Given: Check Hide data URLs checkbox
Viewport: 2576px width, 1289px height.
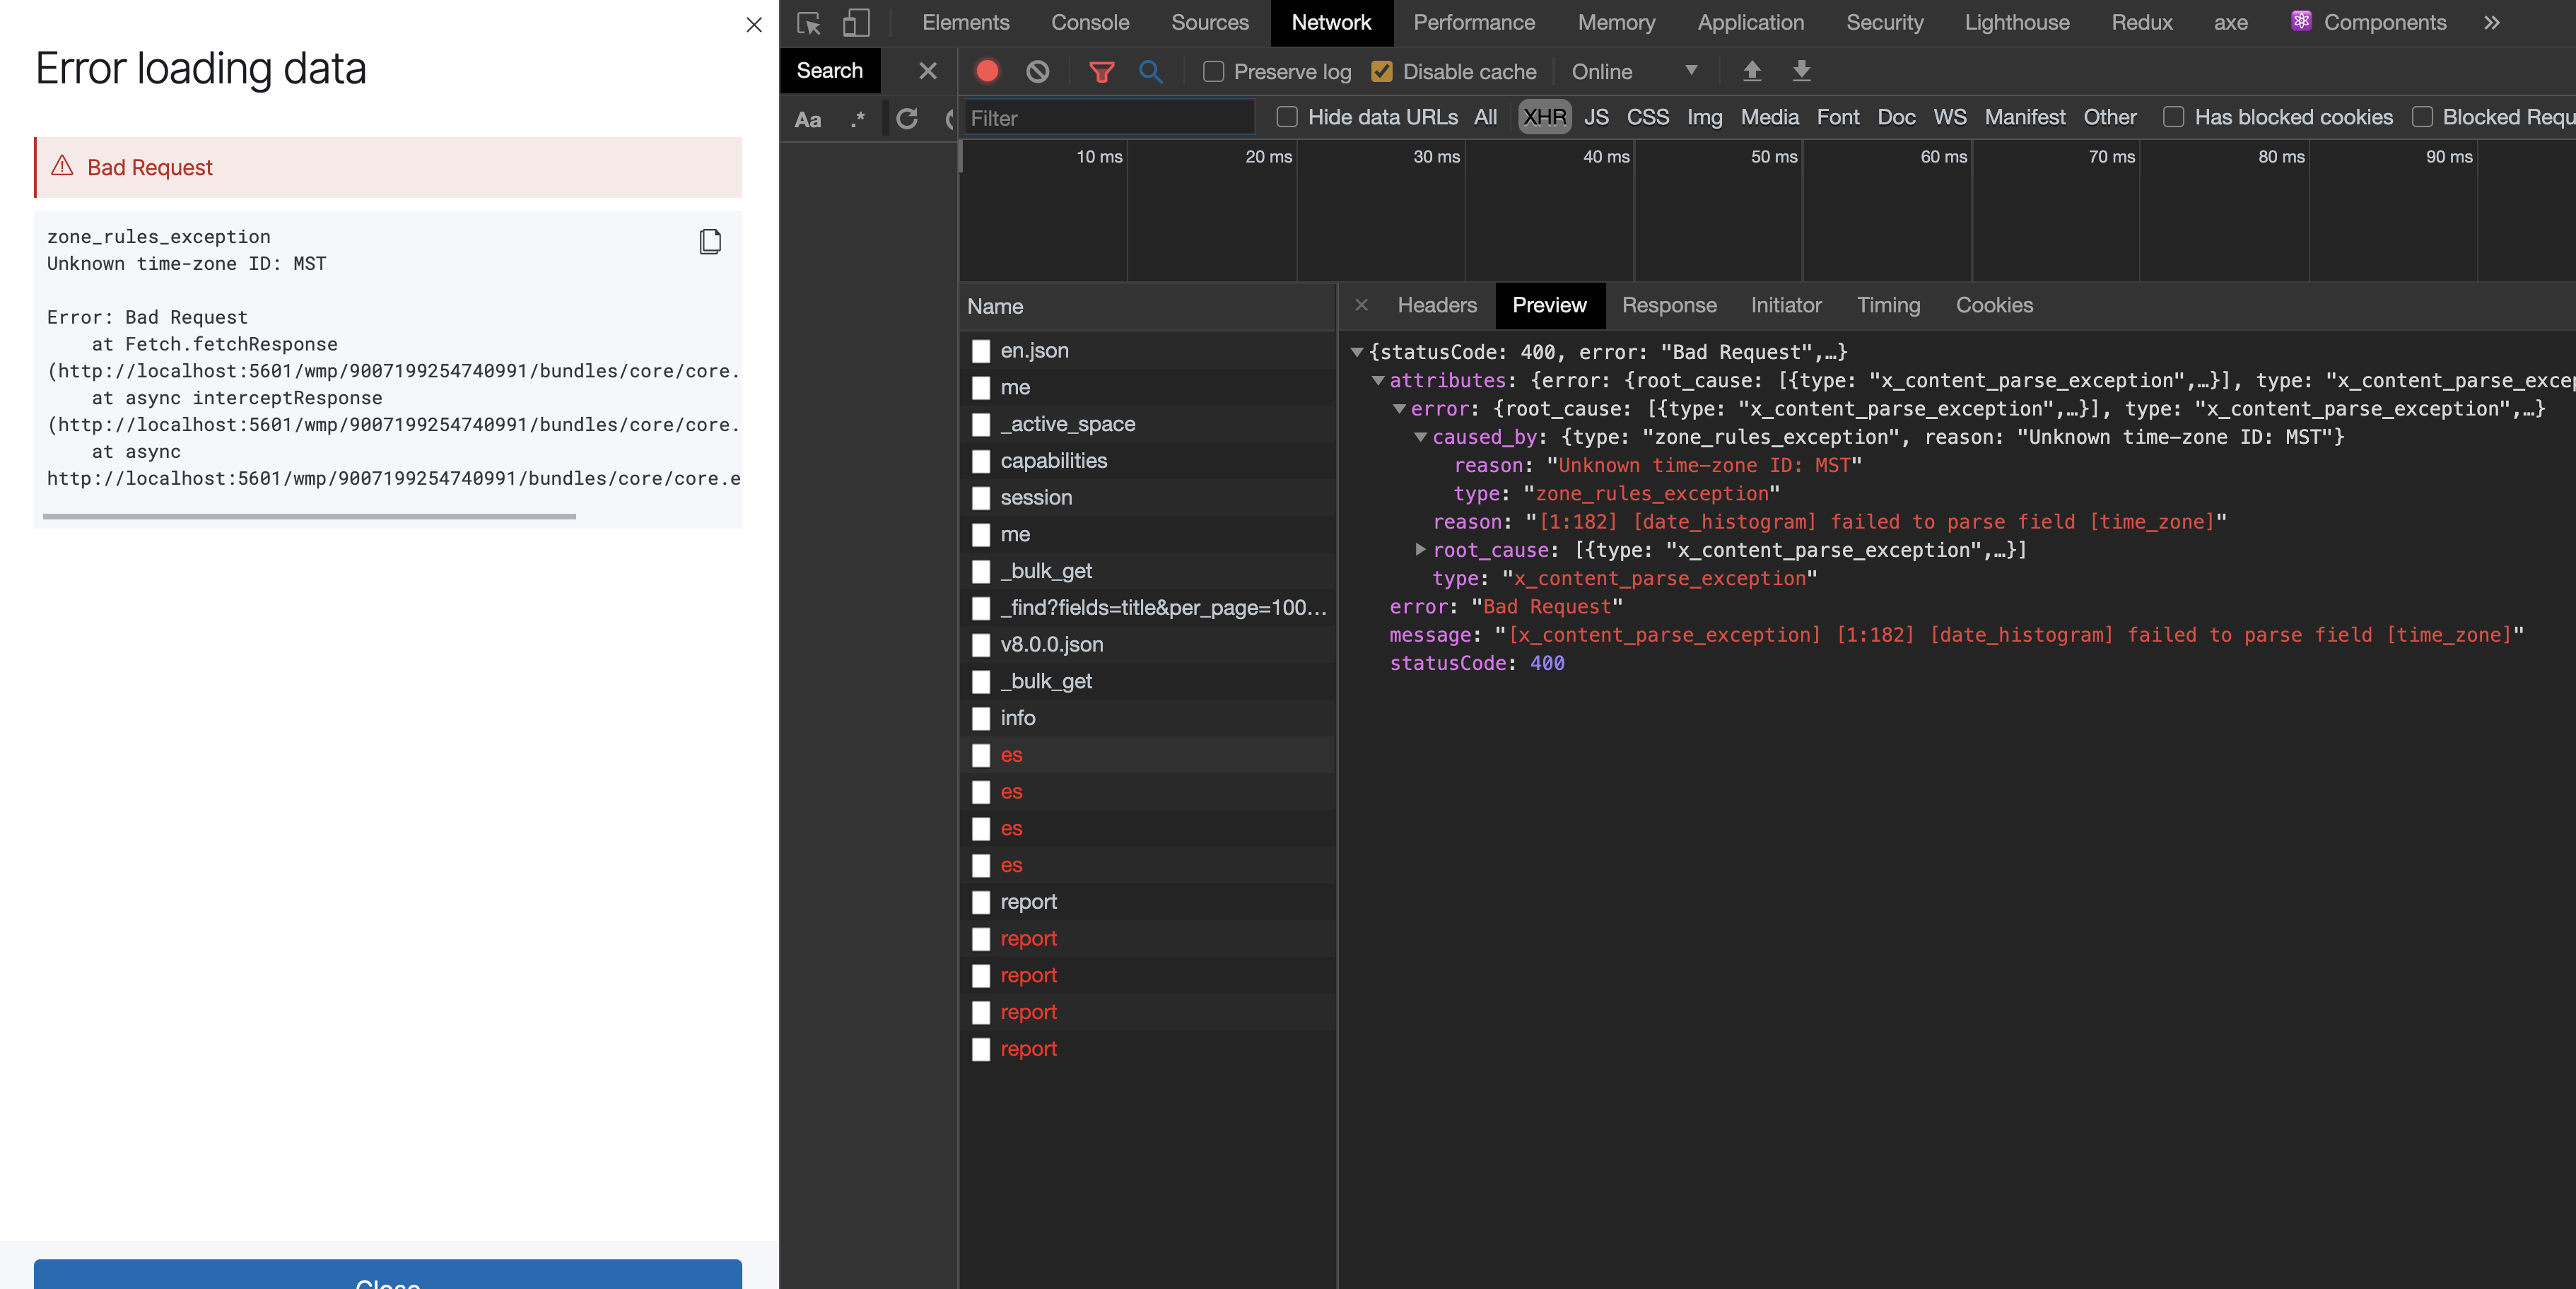Looking at the screenshot, I should [1287, 117].
